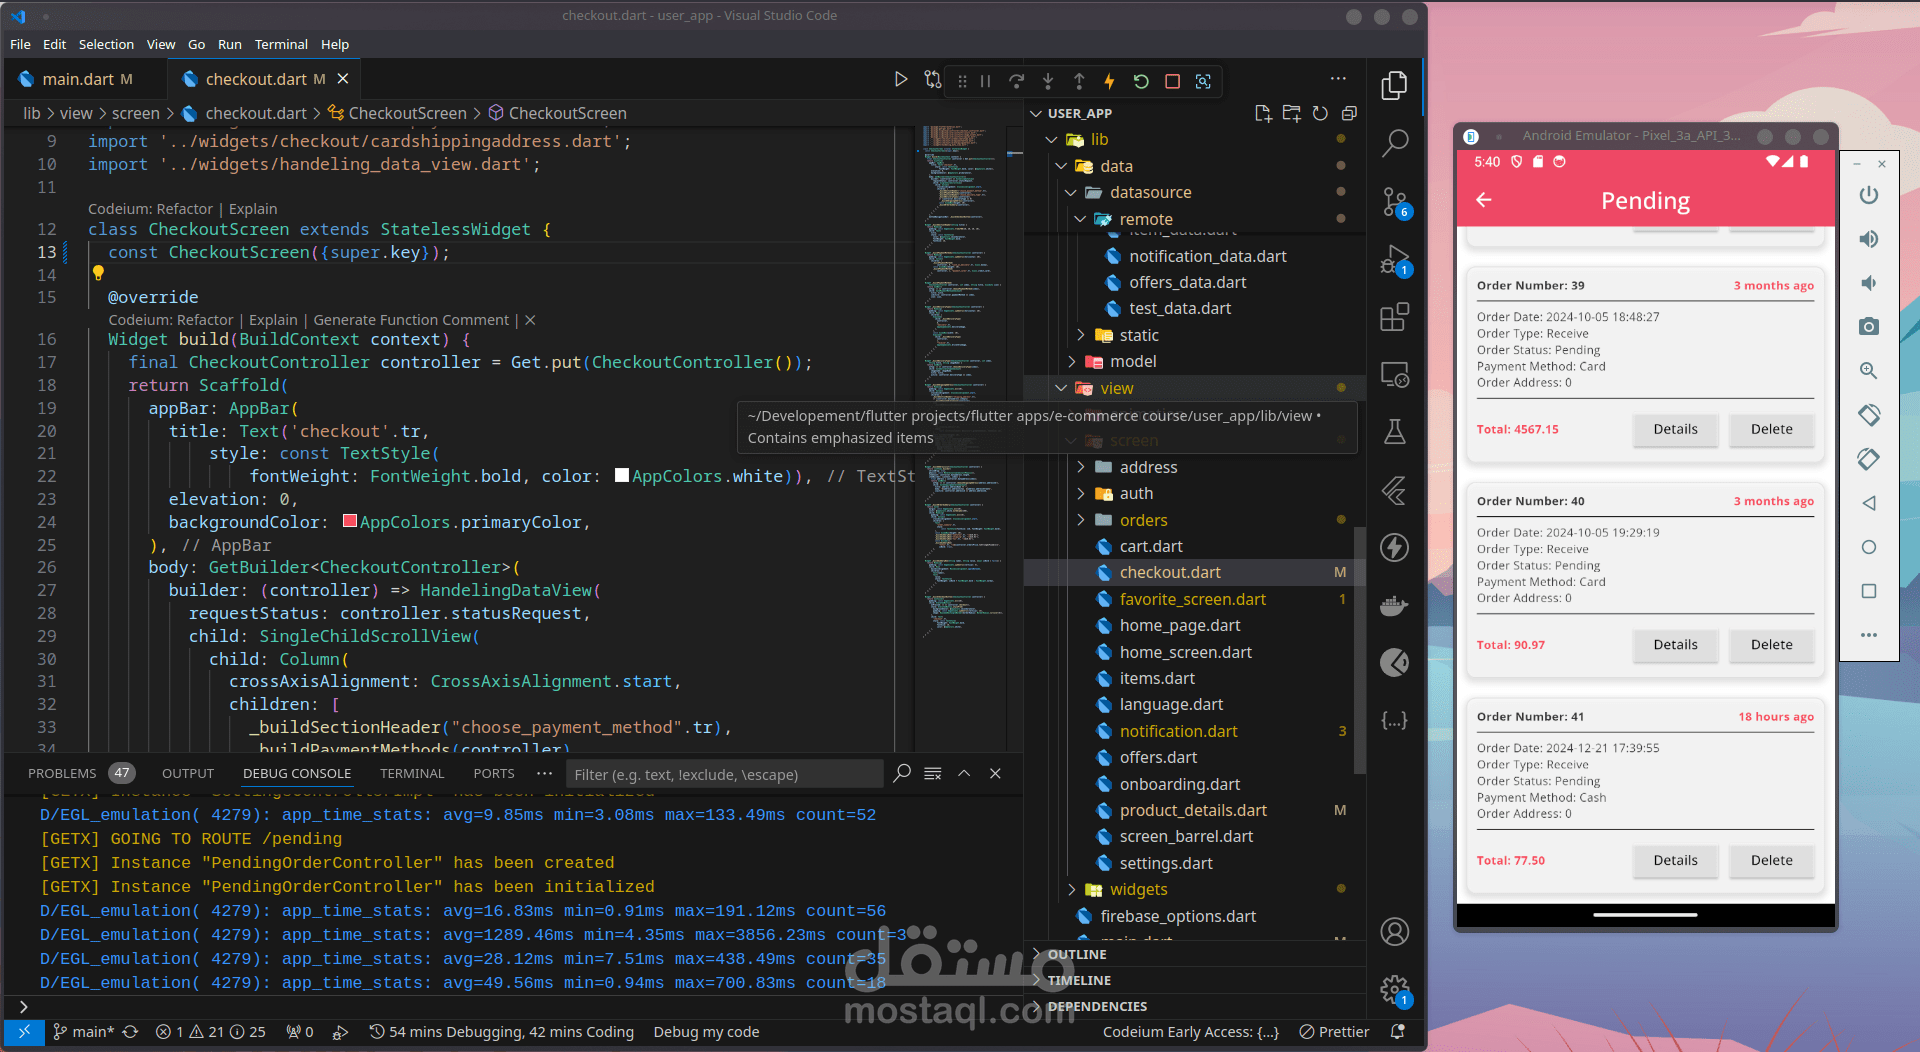Open the notifications bell in status bar
1920x1052 pixels.
[x=1397, y=1032]
